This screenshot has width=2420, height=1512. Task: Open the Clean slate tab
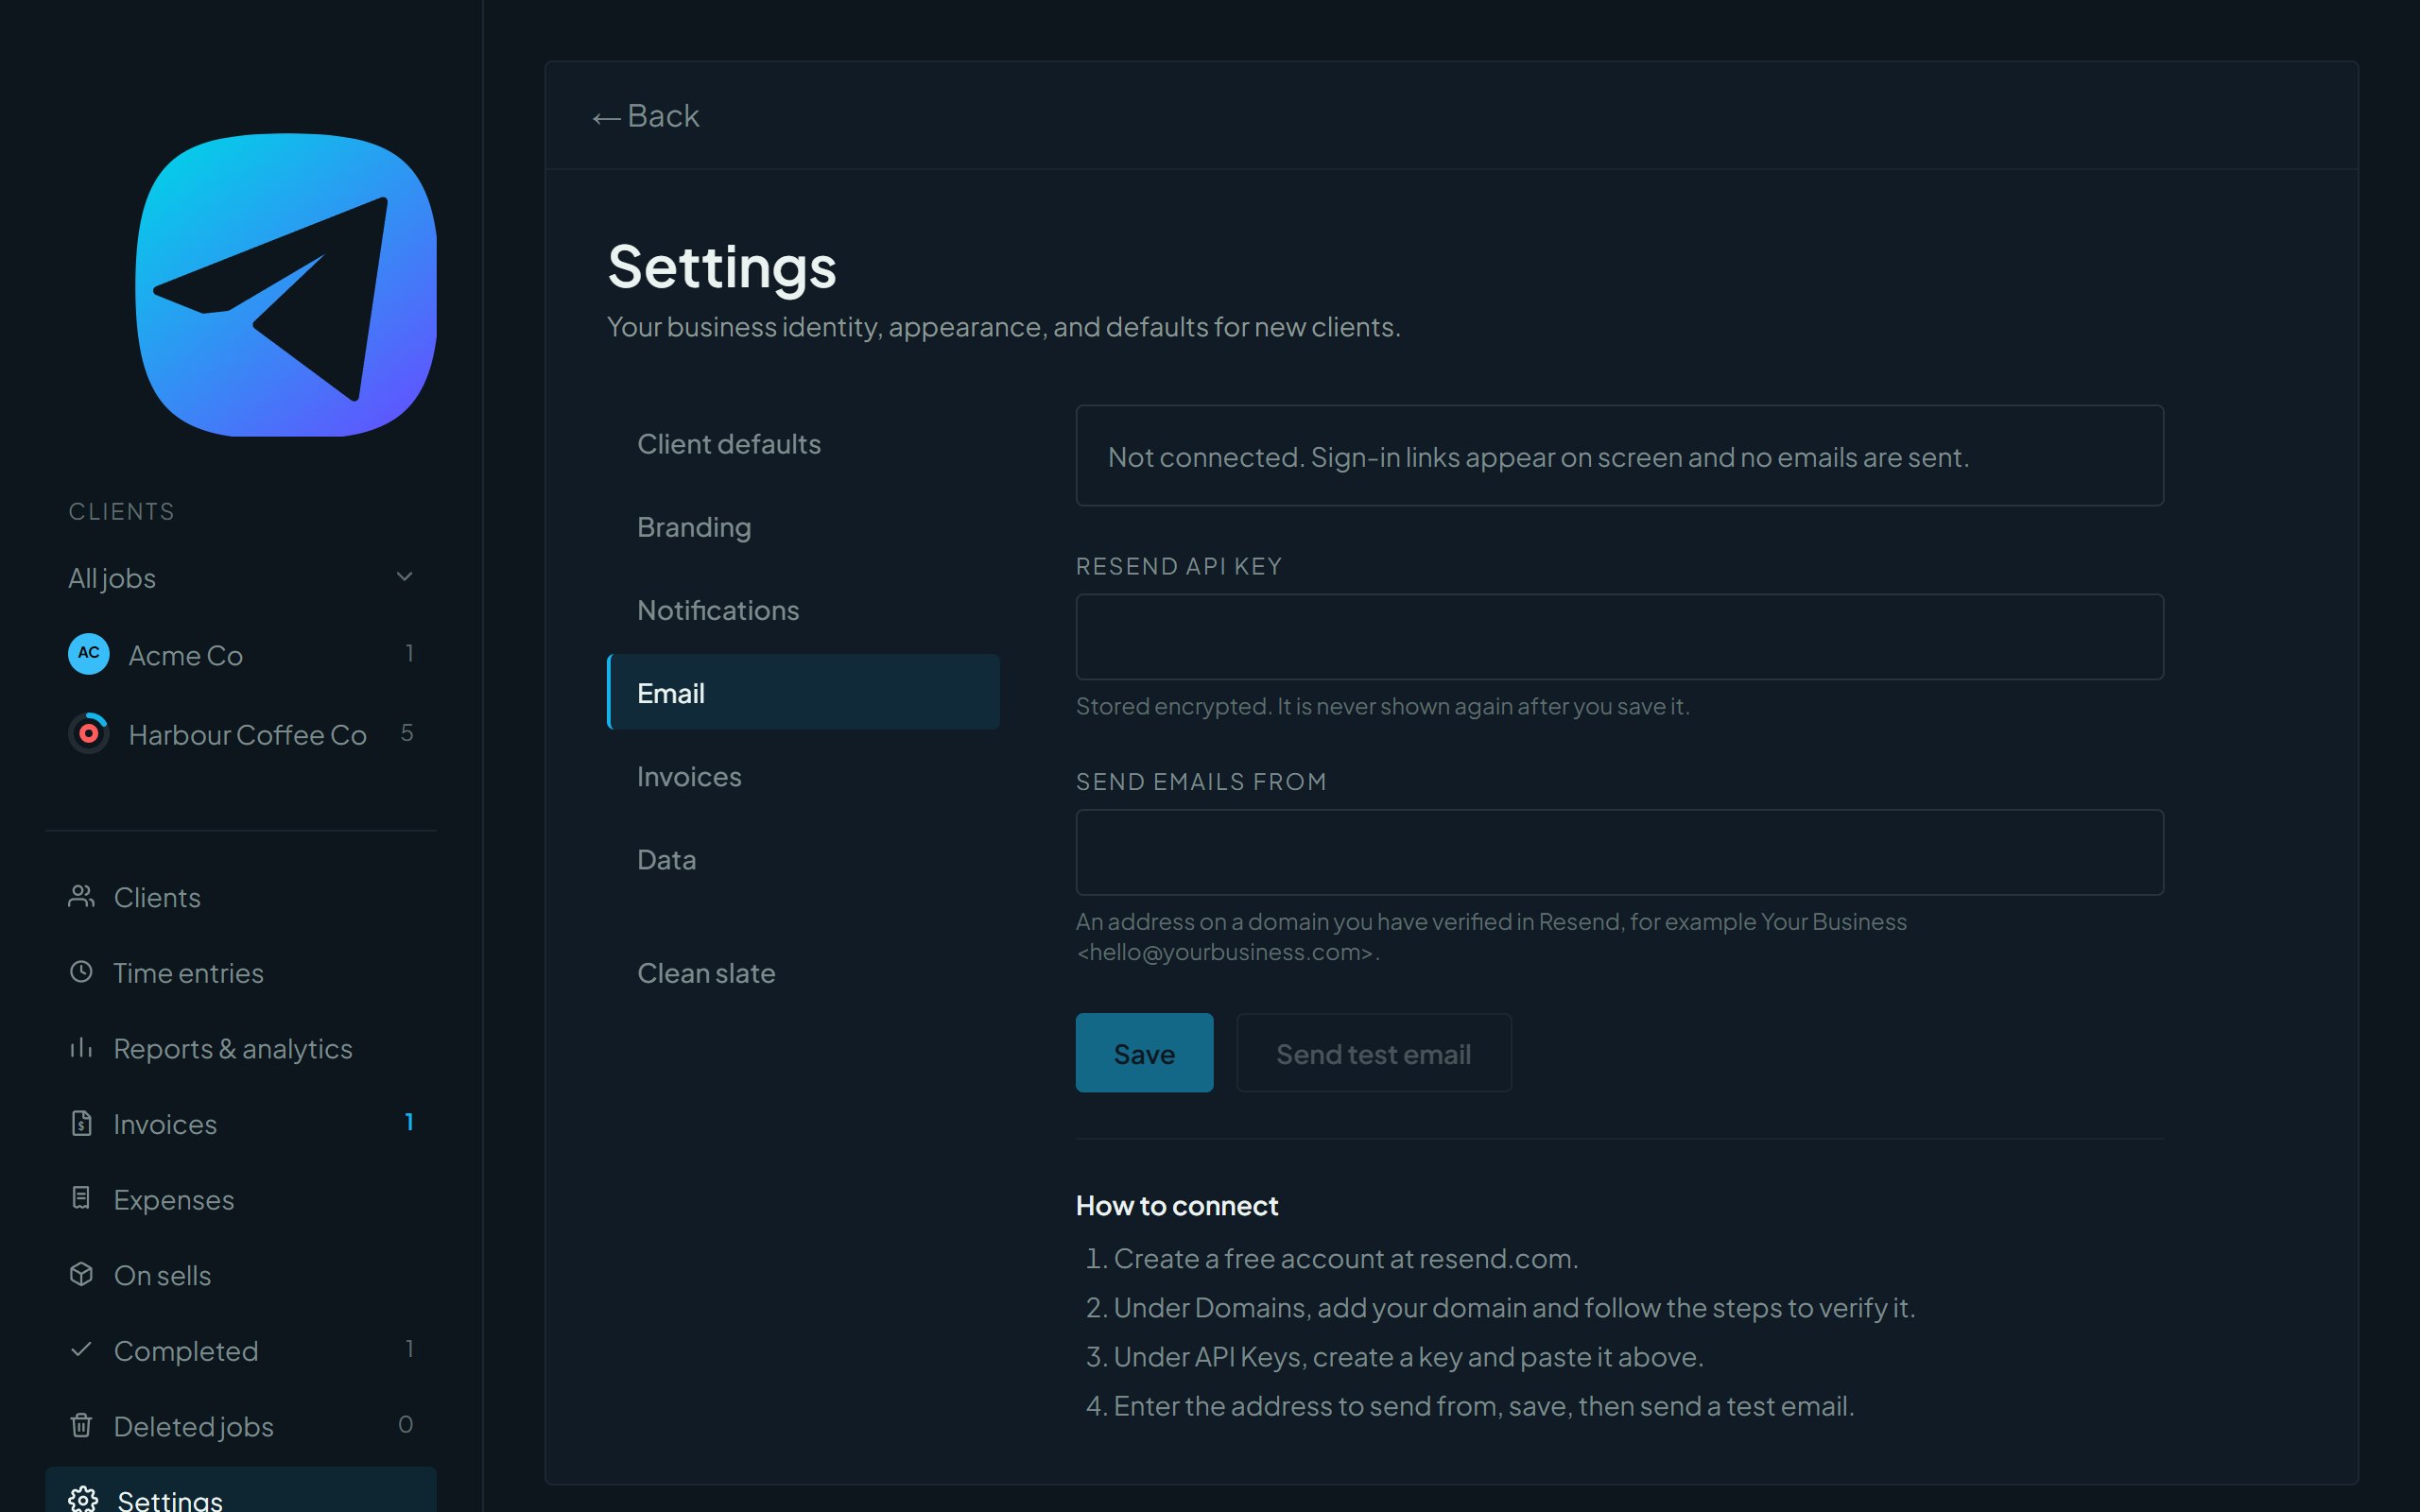tap(803, 973)
